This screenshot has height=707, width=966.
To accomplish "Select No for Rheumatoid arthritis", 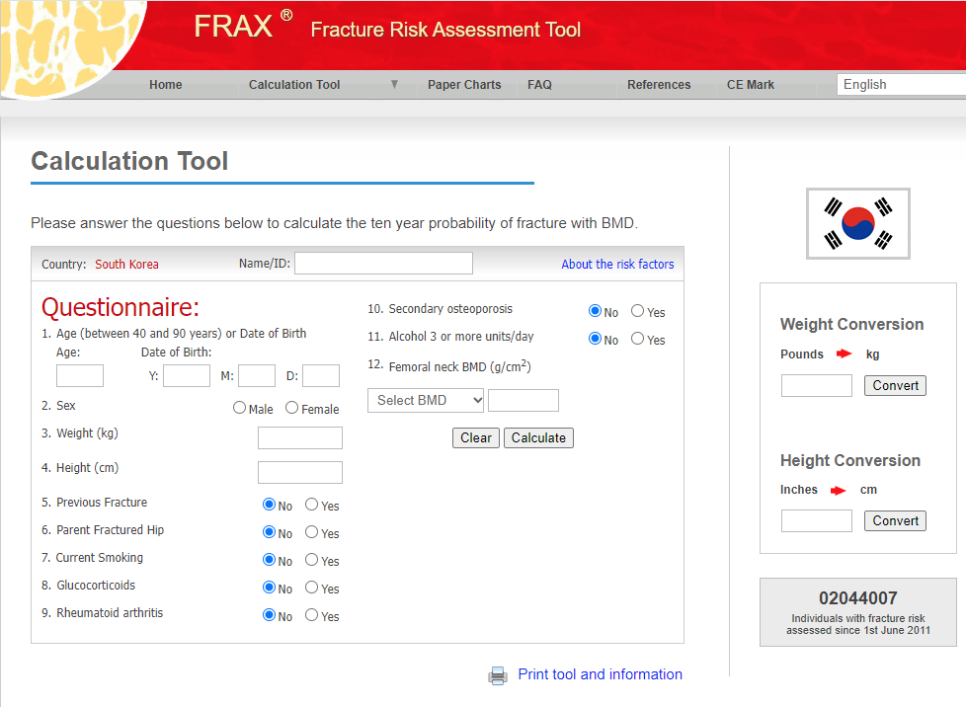I will pos(269,615).
